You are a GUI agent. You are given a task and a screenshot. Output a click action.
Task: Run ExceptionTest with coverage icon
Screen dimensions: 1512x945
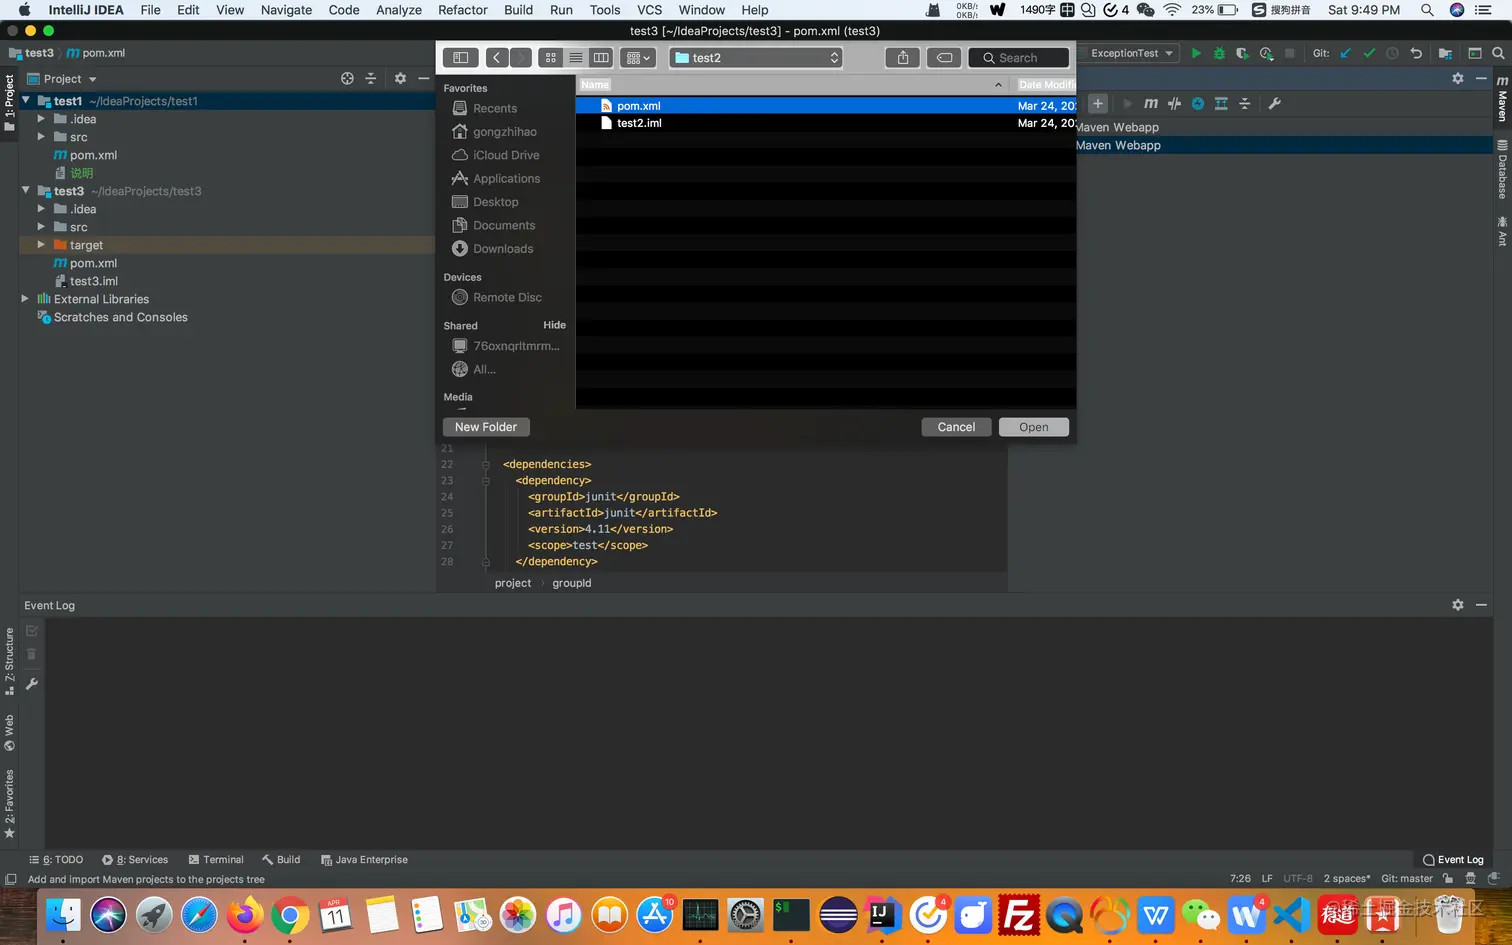tap(1242, 53)
